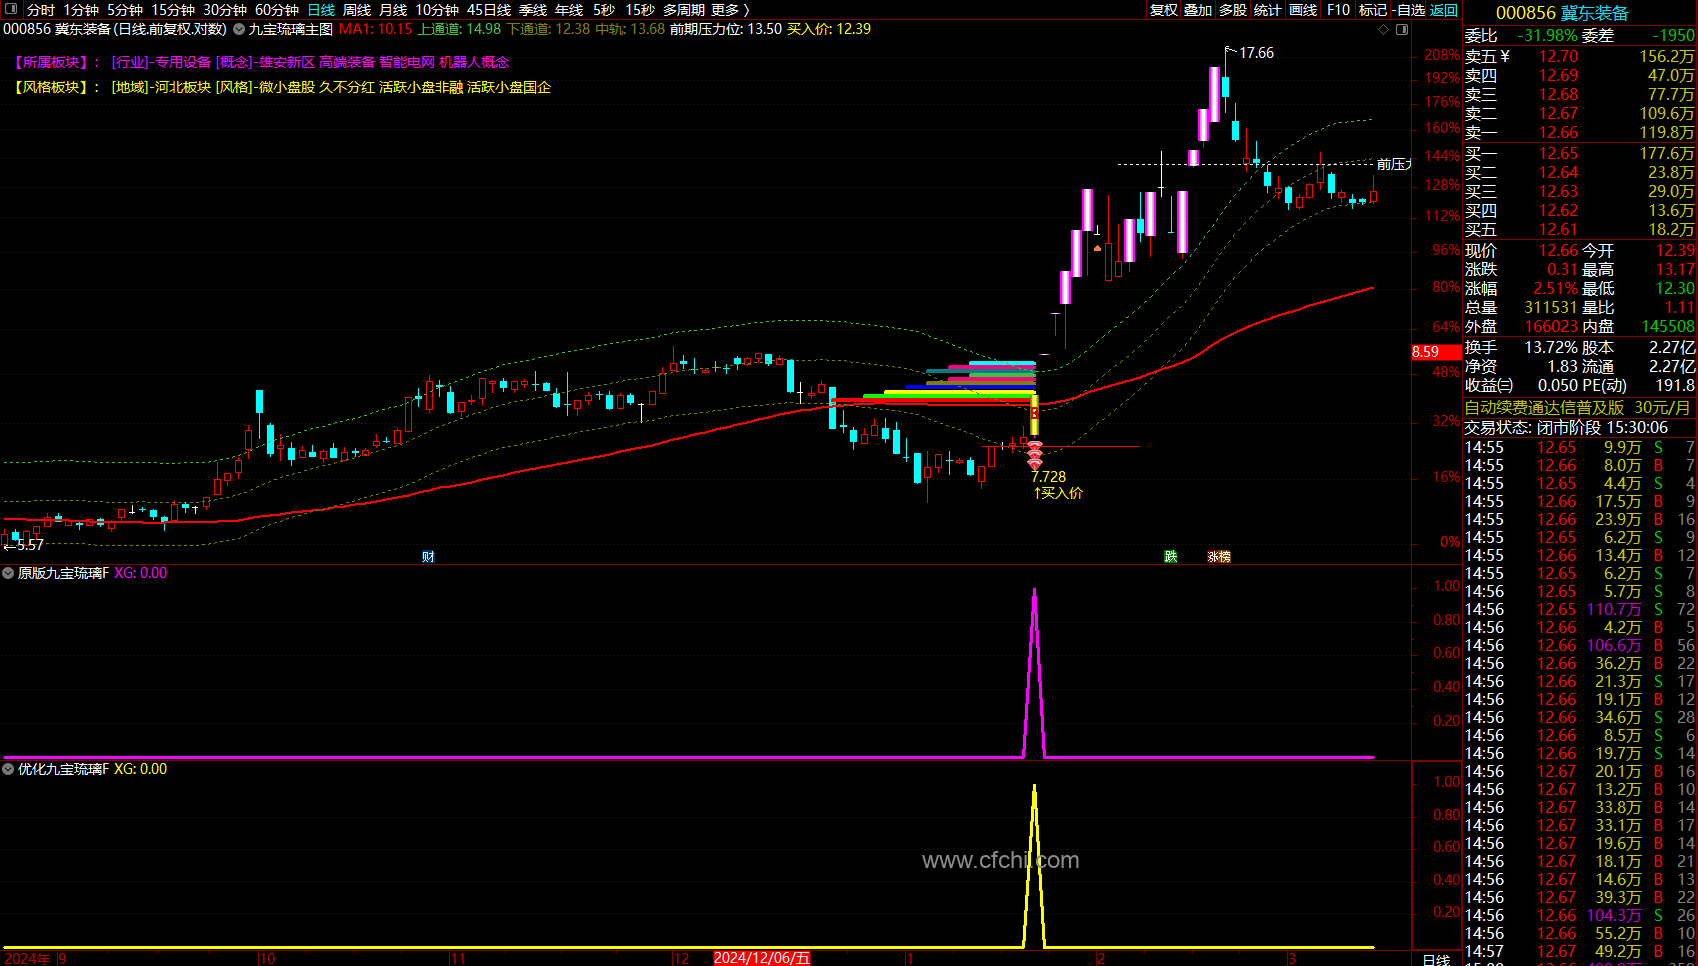Switch to the 15秒 timeframe
Viewport: 1698px width, 966px height.
640,10
